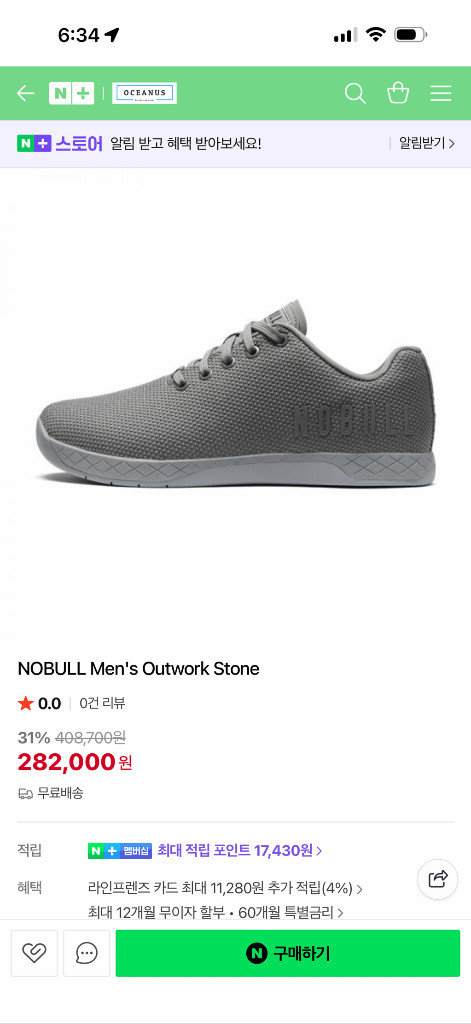Viewport: 471px width, 1024px height.
Task: Open the N+ store logo
Action: pos(72,93)
